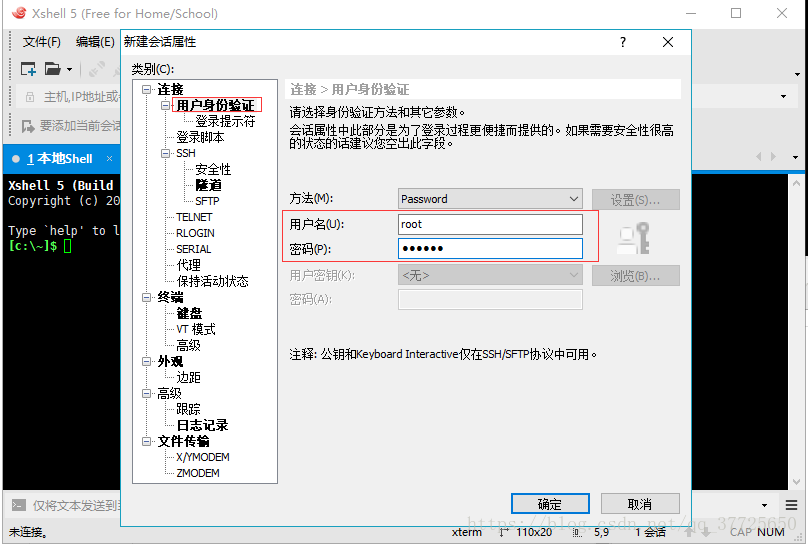808x544 pixels.
Task: Select 登录提示符 in the tree
Action: [x=225, y=122]
